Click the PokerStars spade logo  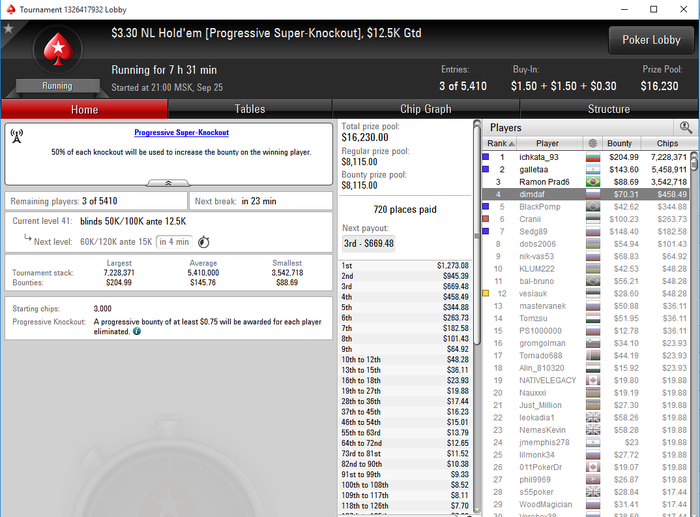pyautogui.click(x=58, y=49)
